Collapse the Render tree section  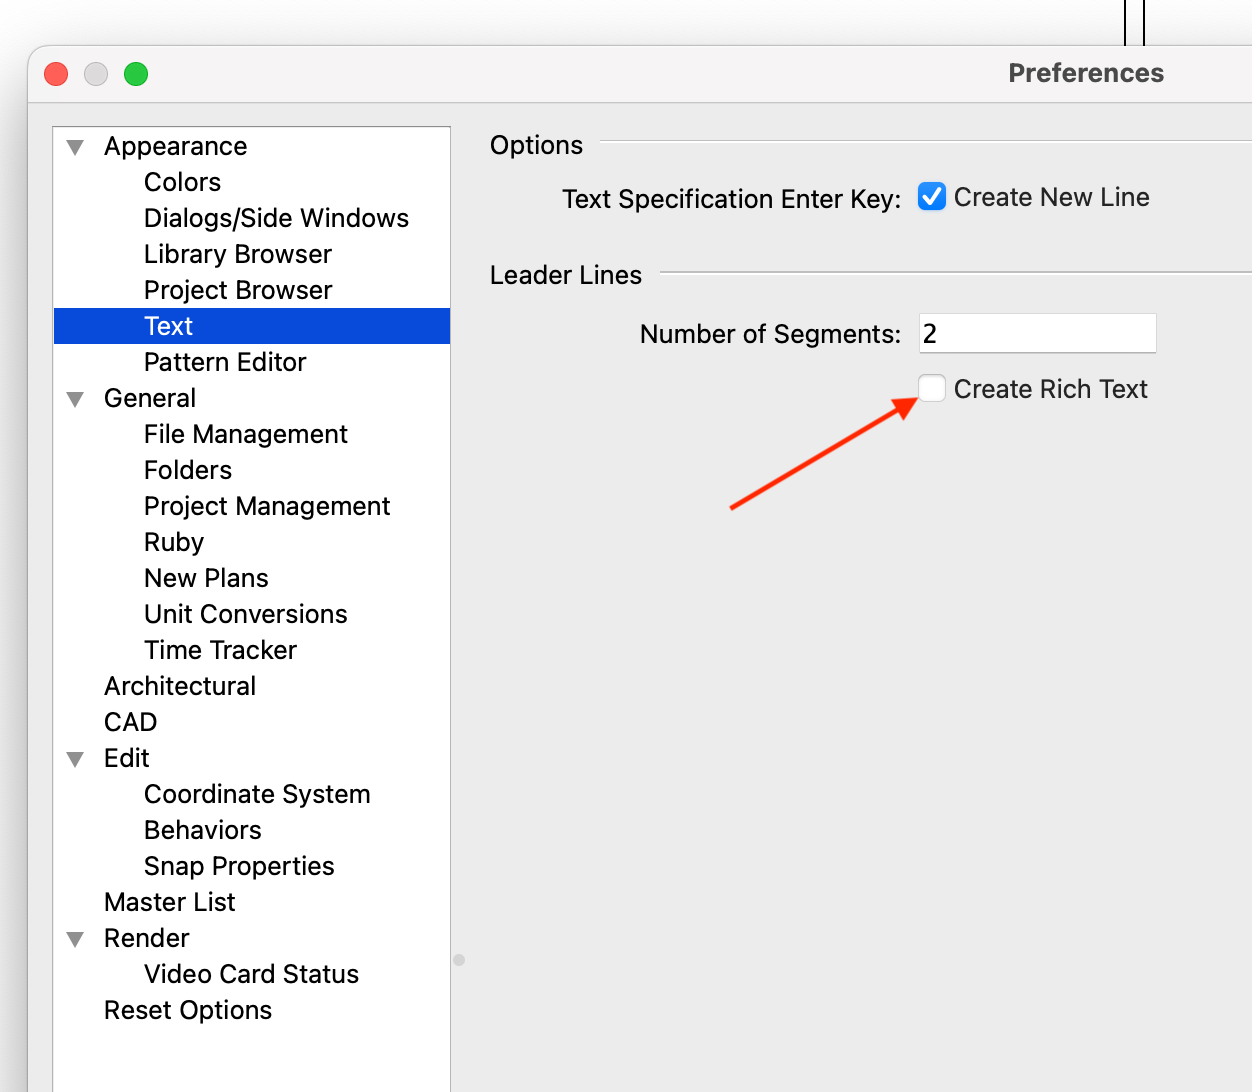pos(75,939)
